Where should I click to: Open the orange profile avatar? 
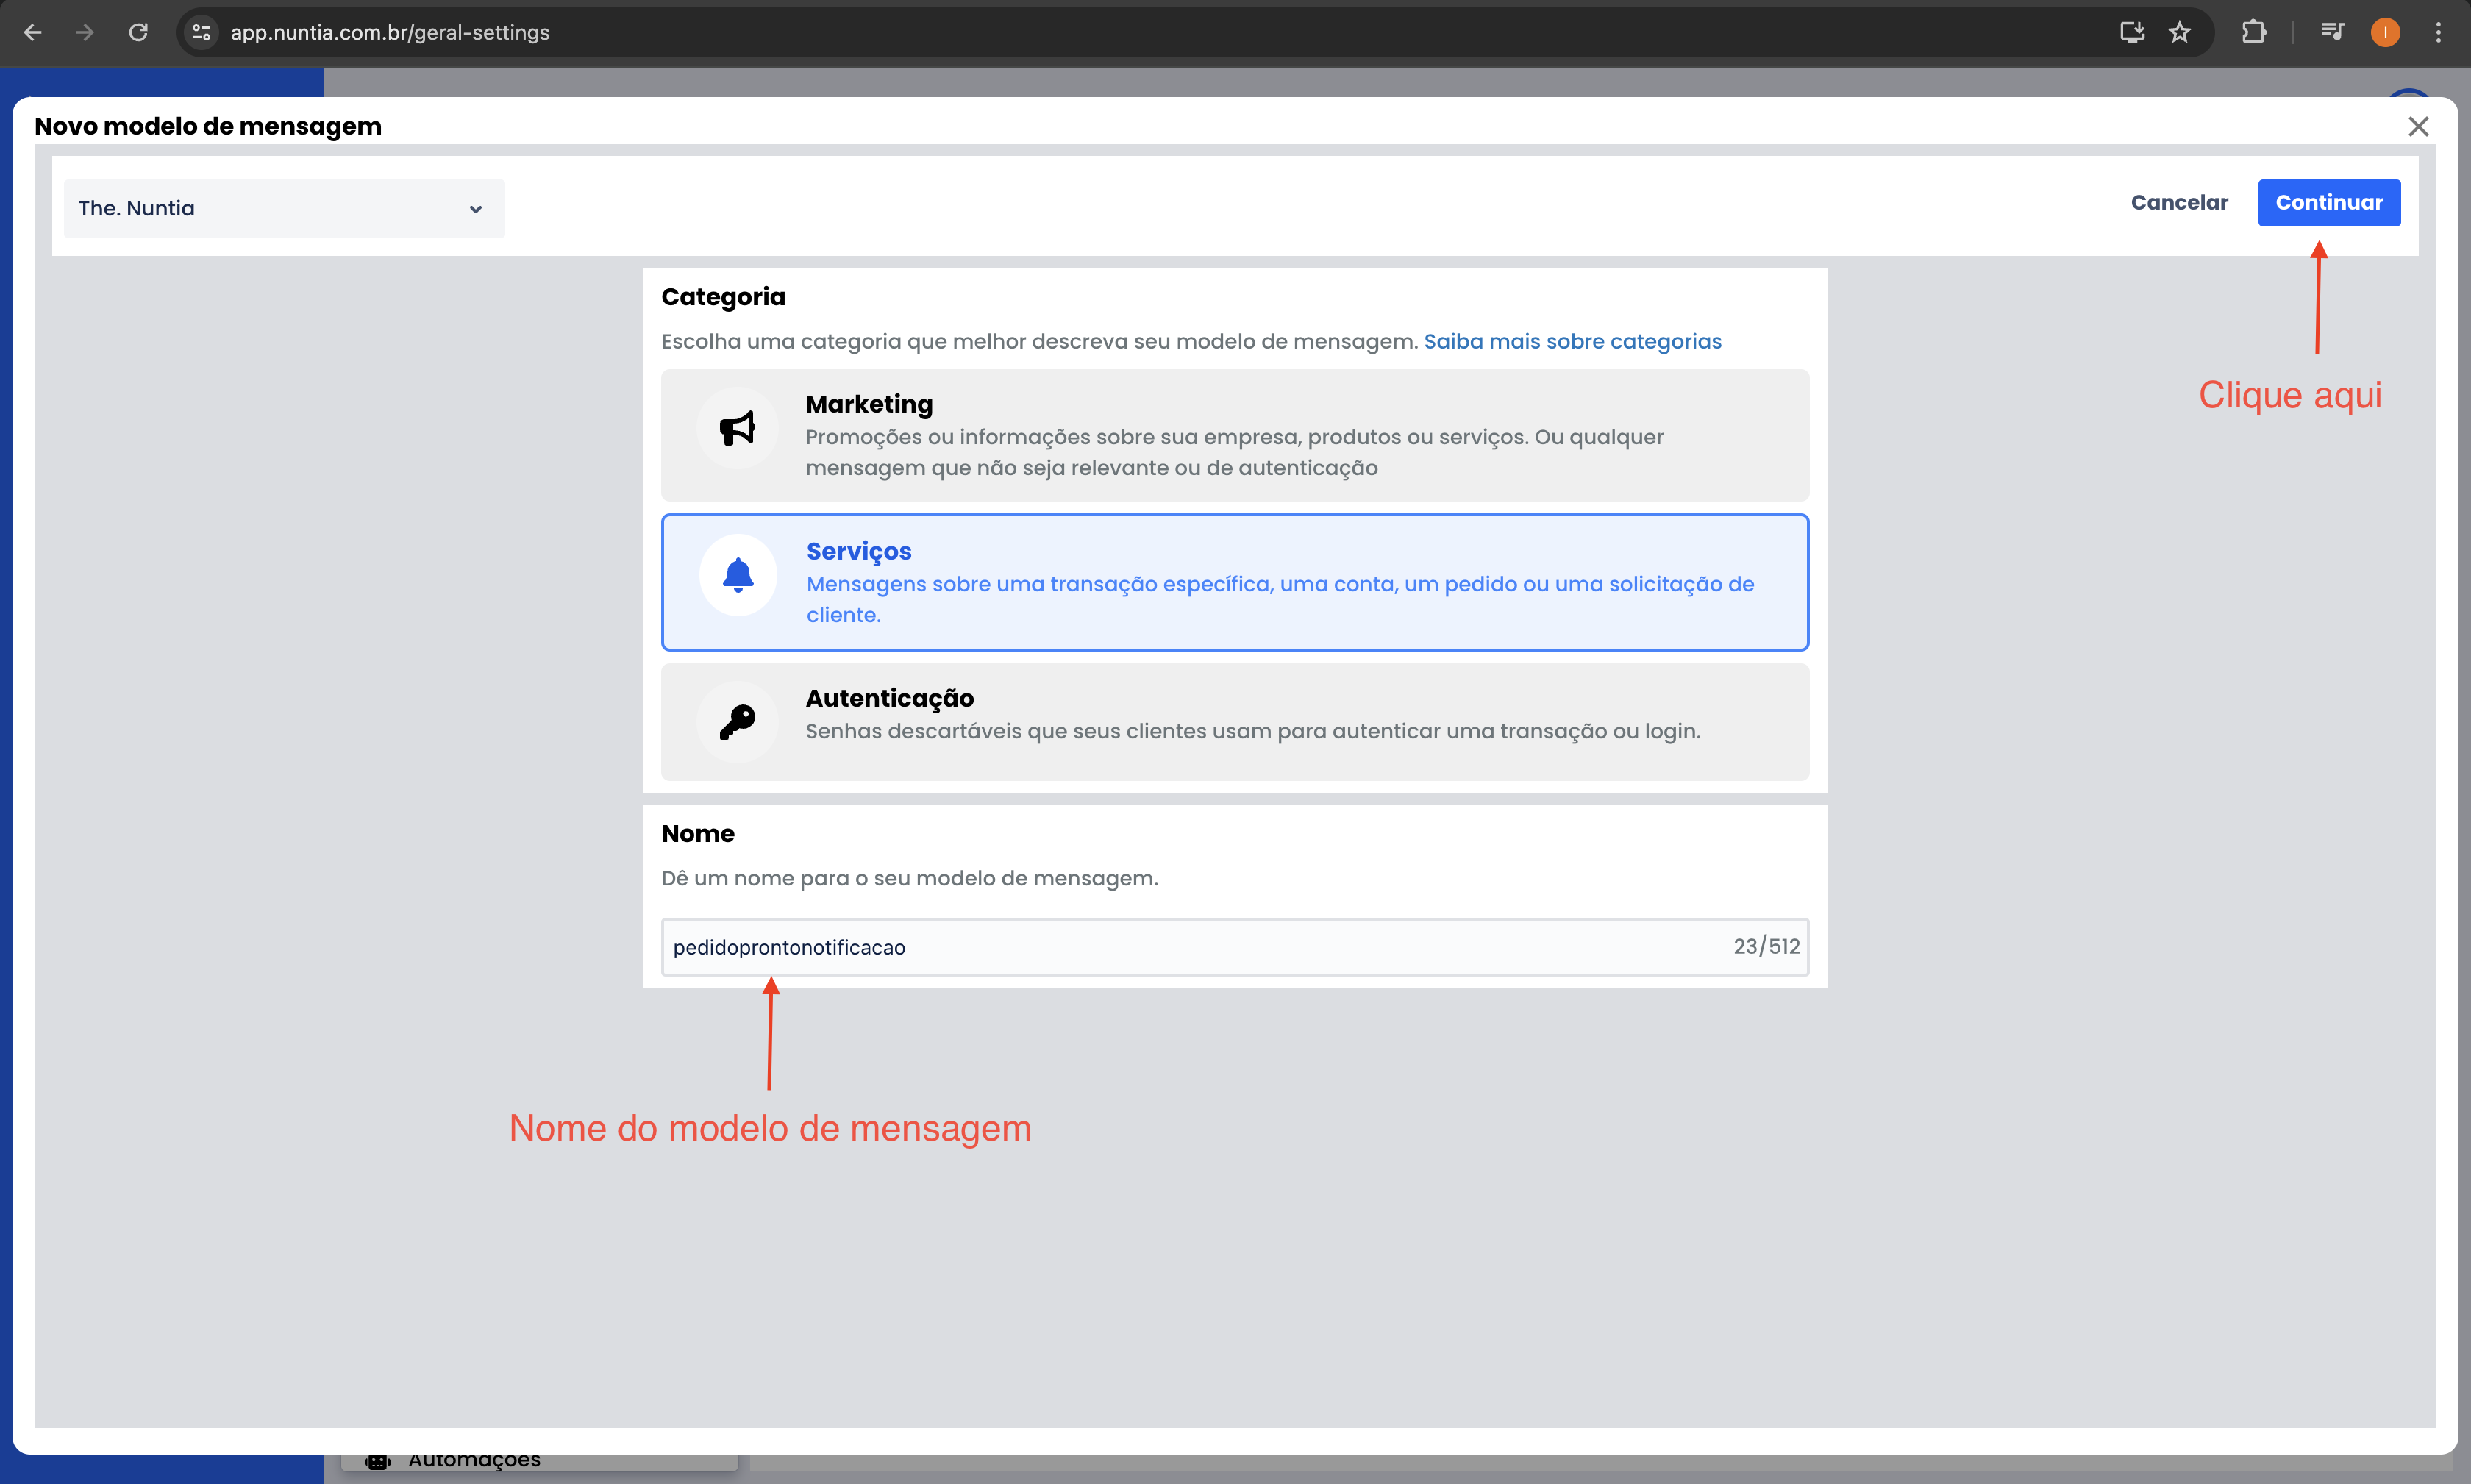2385,33
